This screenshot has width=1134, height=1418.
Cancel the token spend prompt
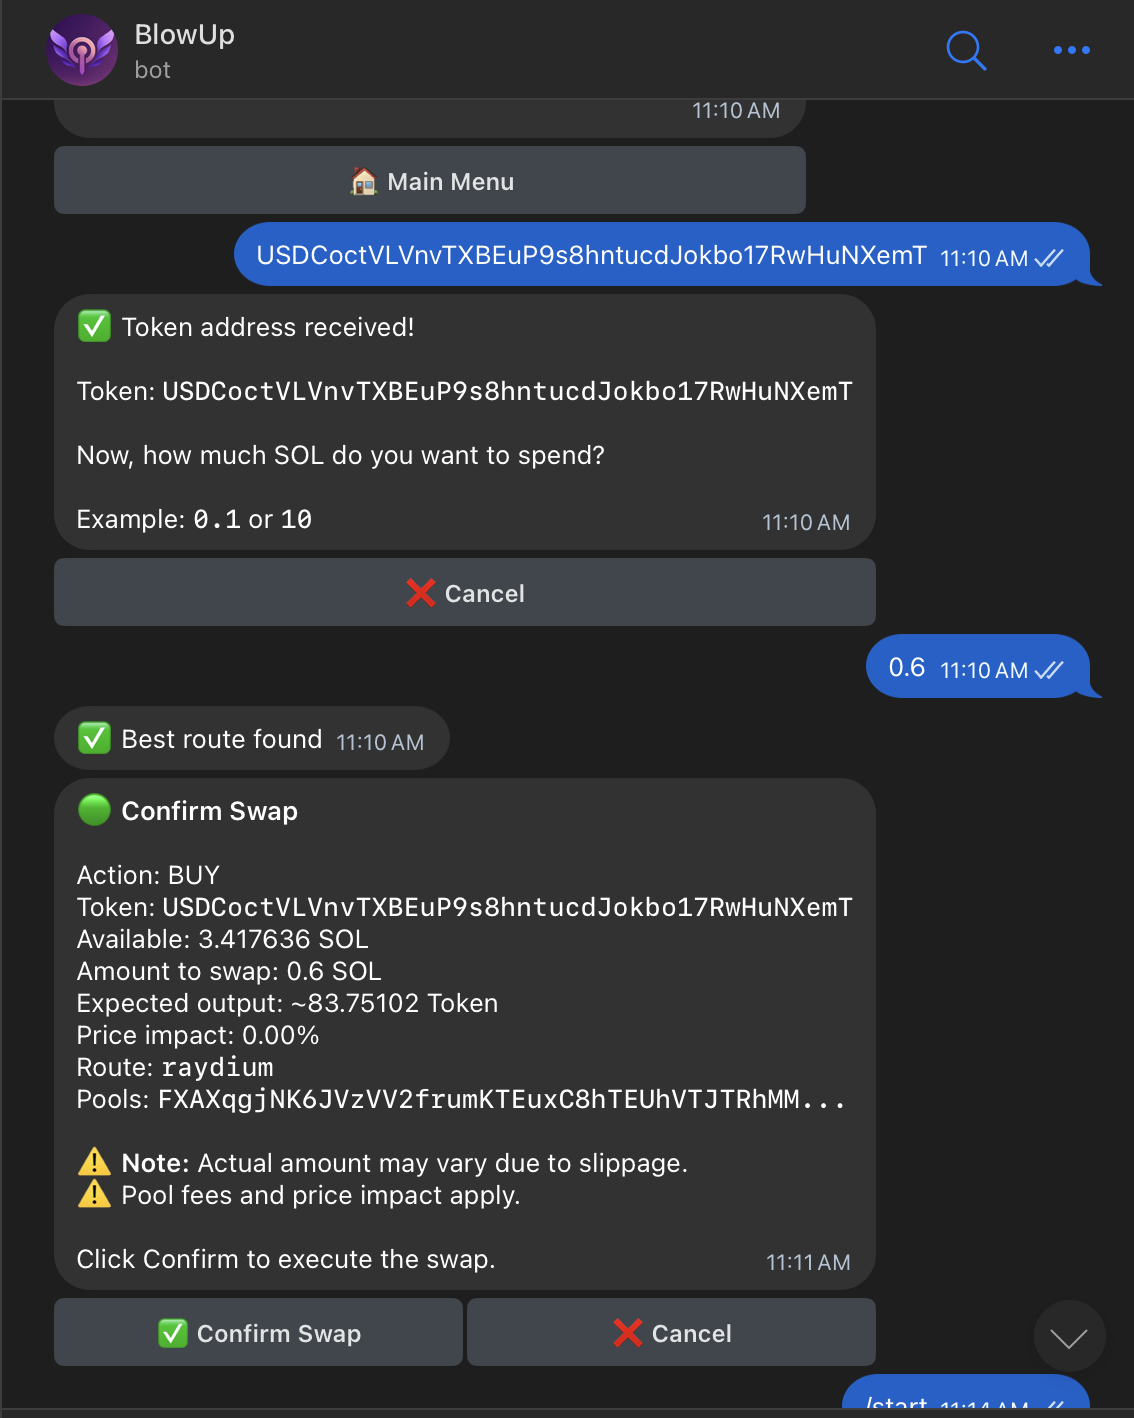point(464,592)
